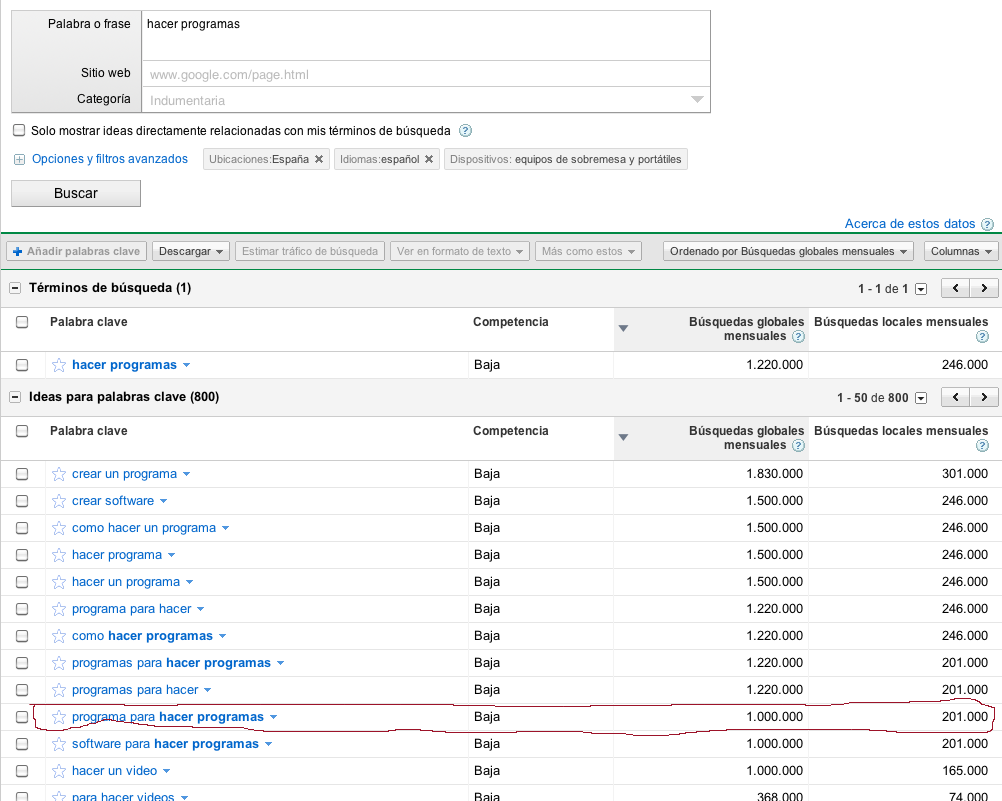Star 'software para hacer programas' keyword
1002x801 pixels.
pyautogui.click(x=59, y=744)
